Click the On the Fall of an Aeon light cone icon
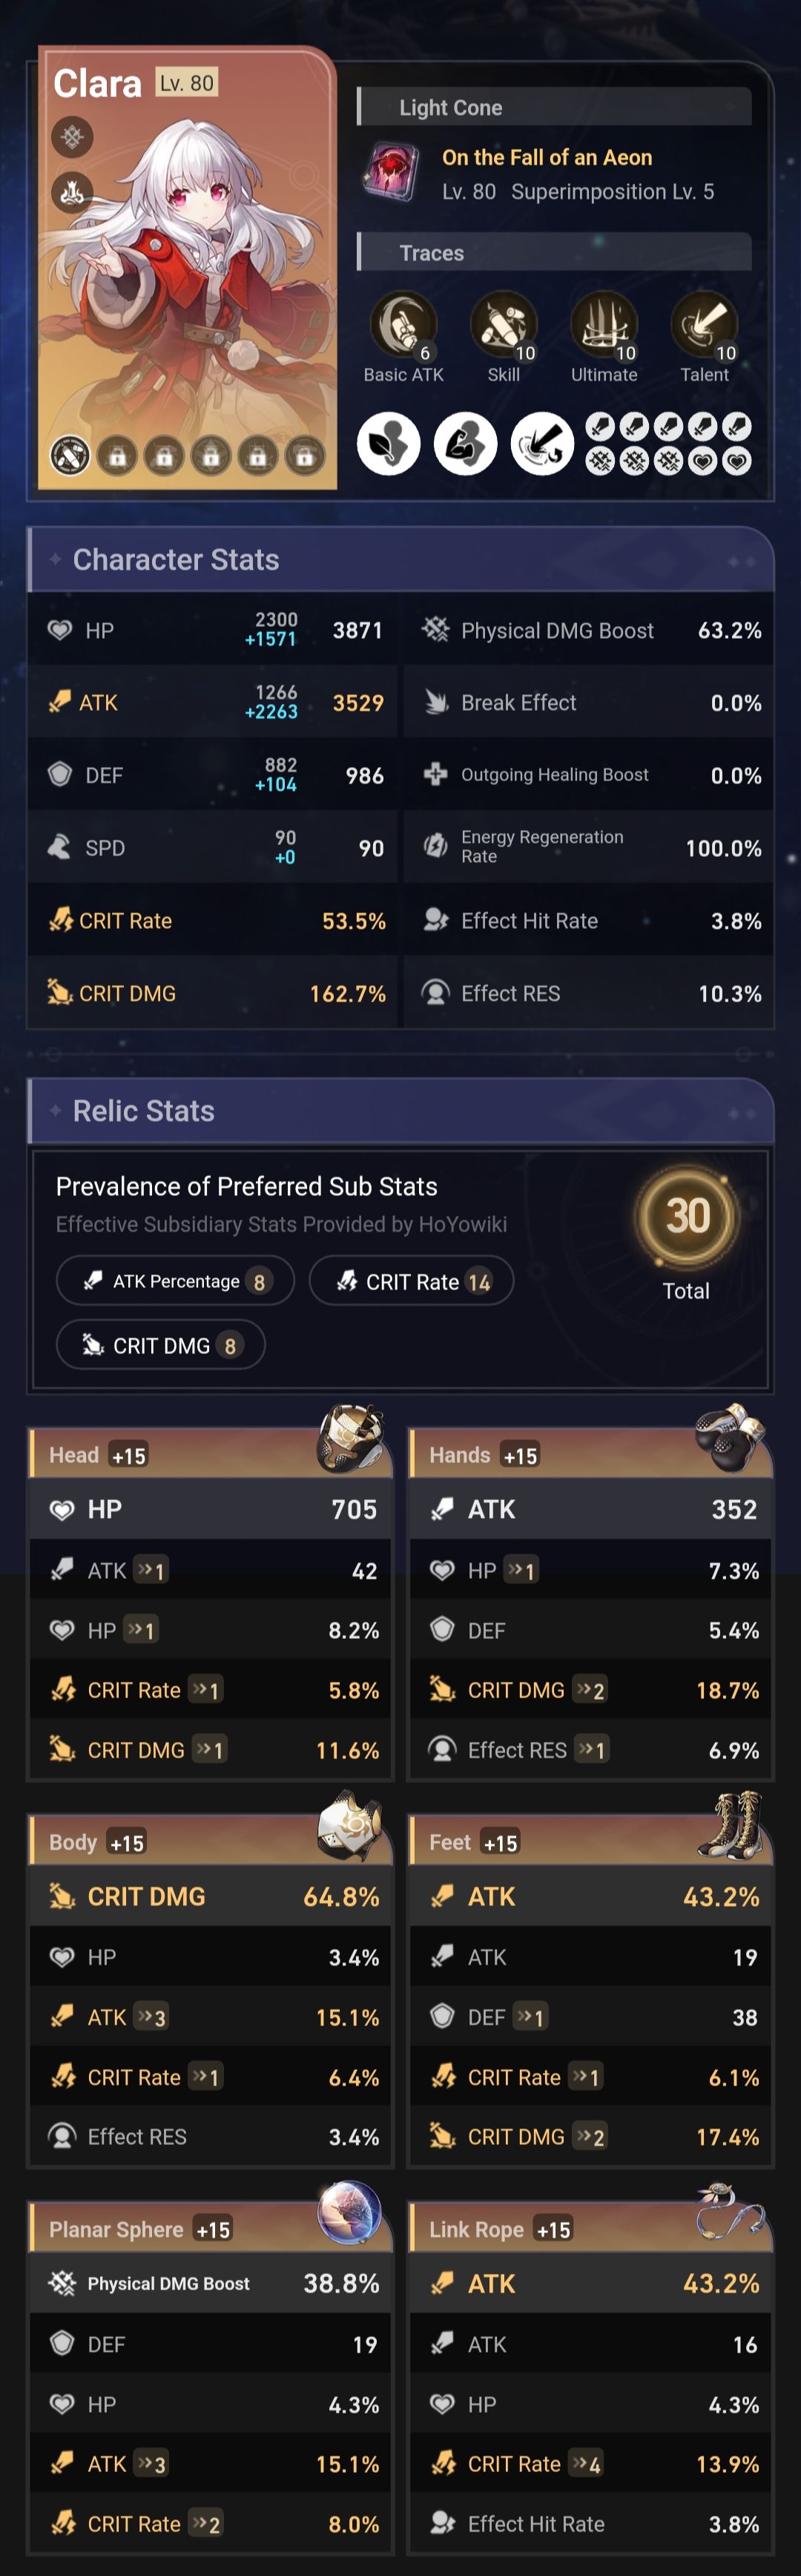The height and width of the screenshot is (2576, 801). tap(389, 172)
